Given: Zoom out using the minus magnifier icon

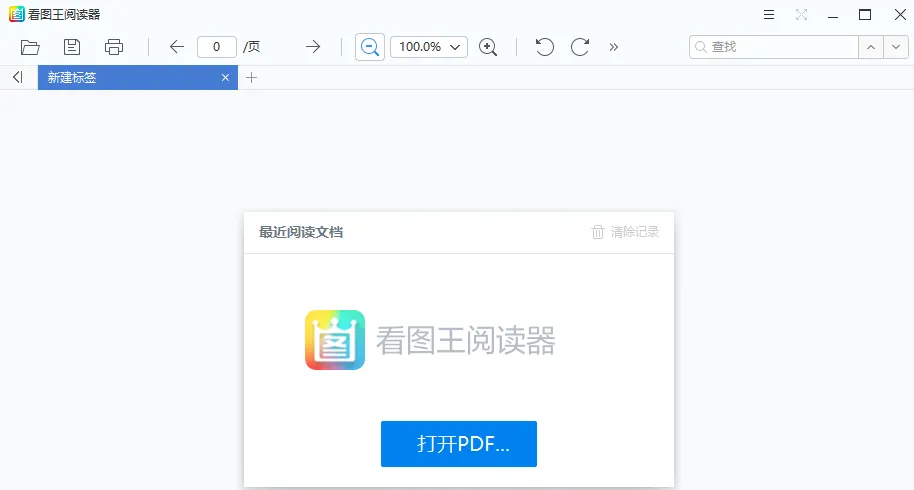Looking at the screenshot, I should click(x=370, y=47).
